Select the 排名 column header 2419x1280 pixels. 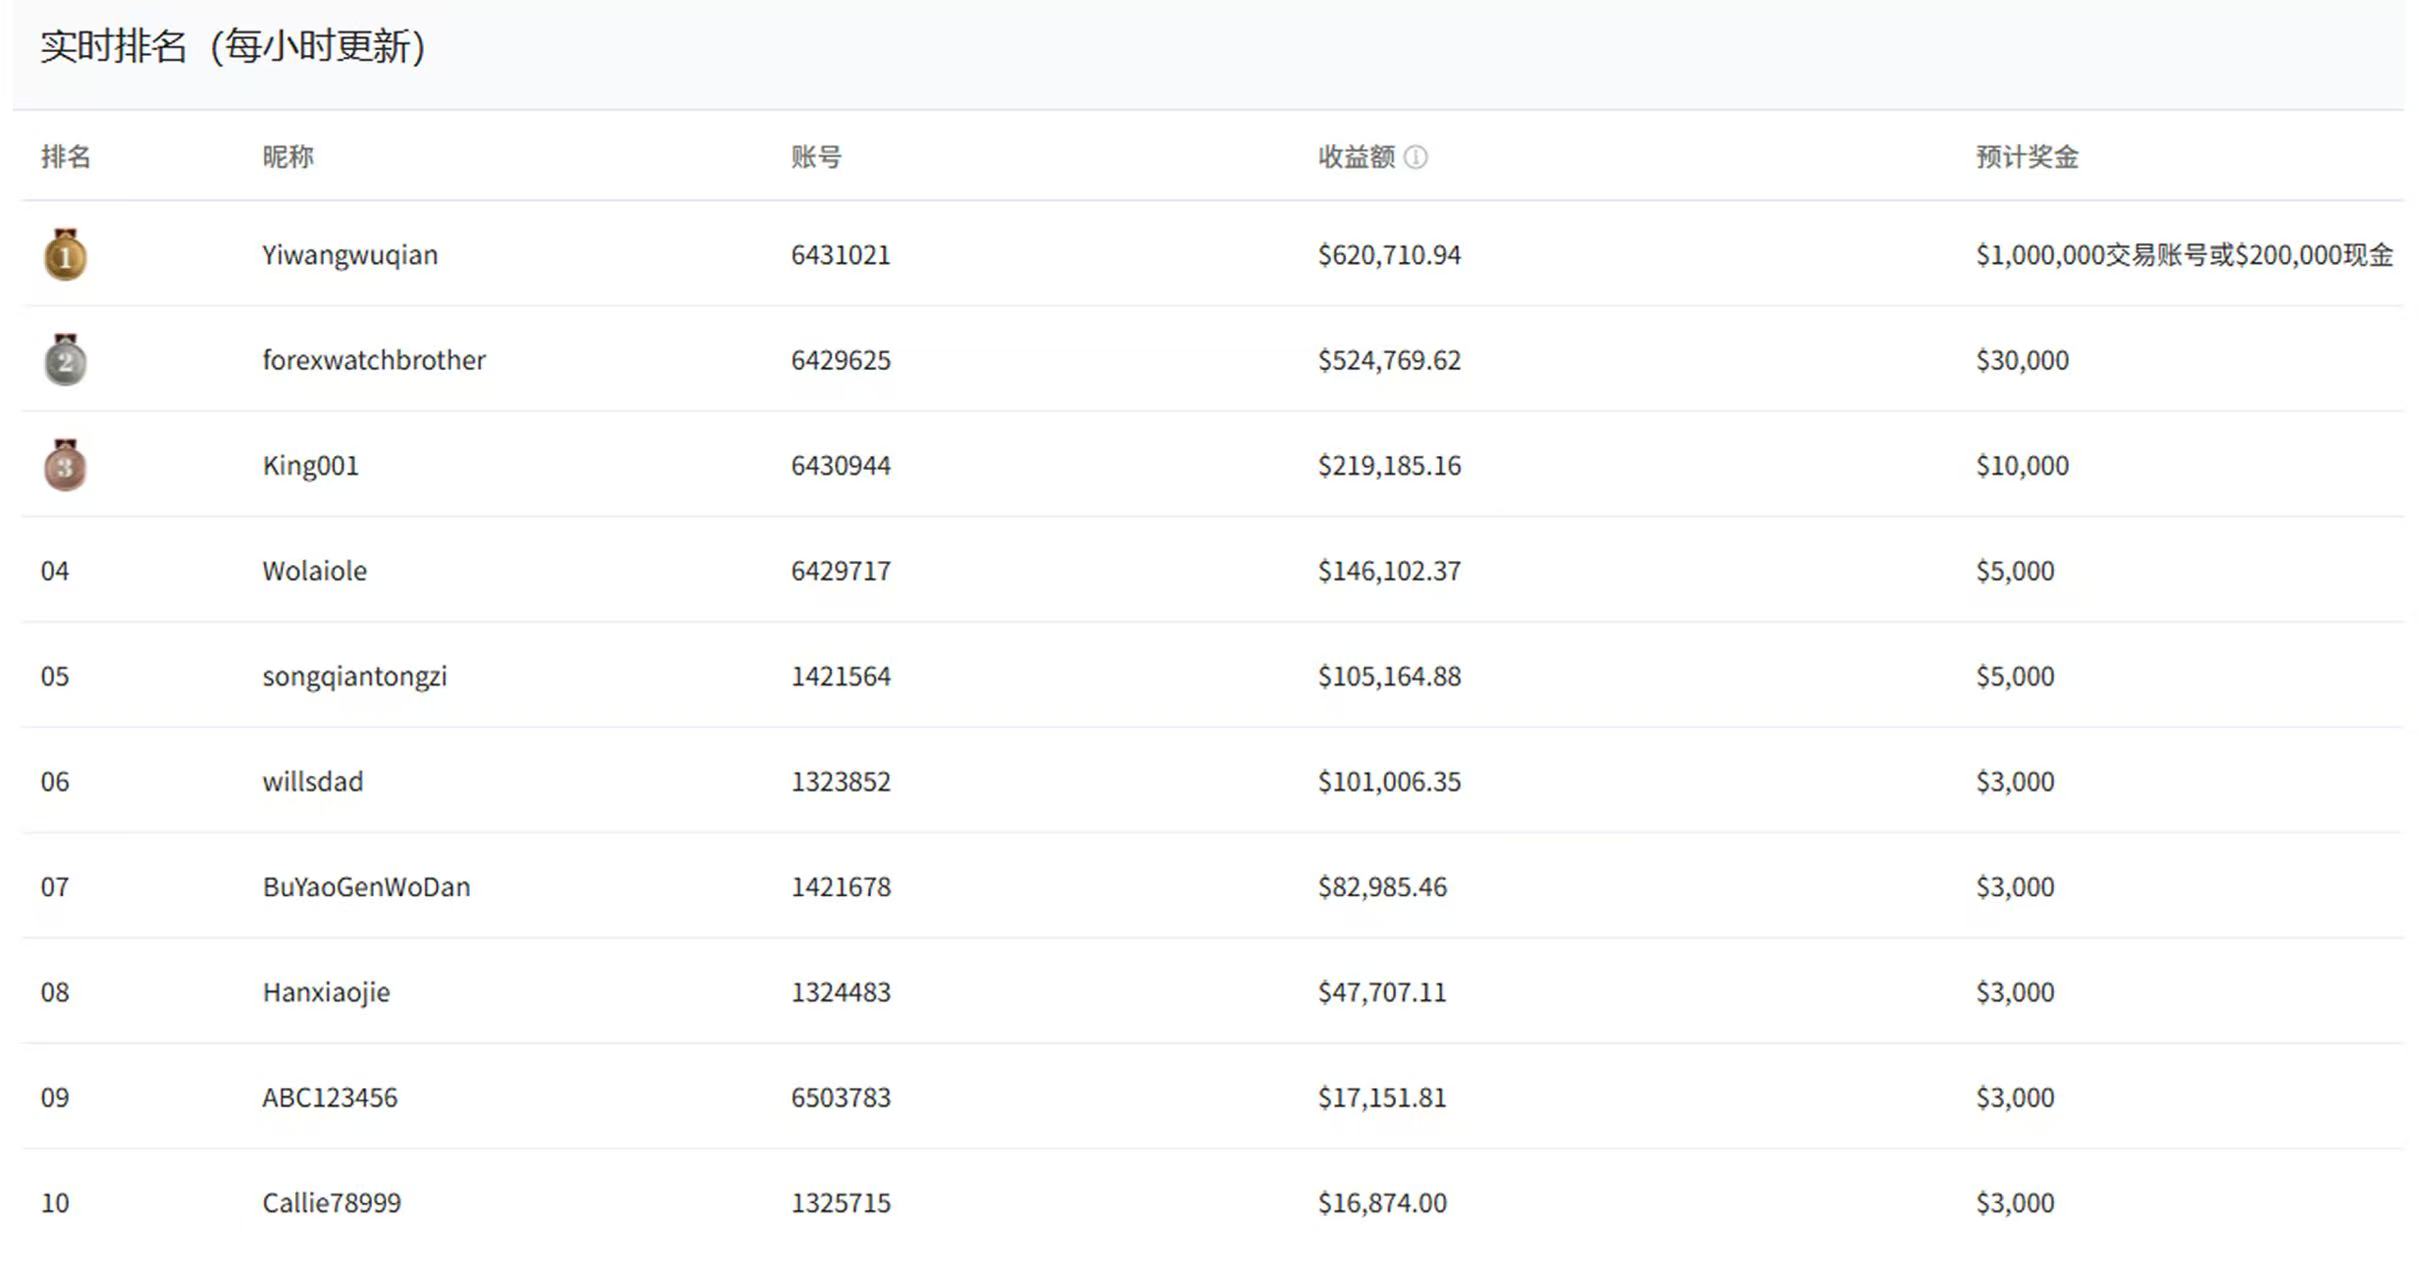pyautogui.click(x=66, y=157)
